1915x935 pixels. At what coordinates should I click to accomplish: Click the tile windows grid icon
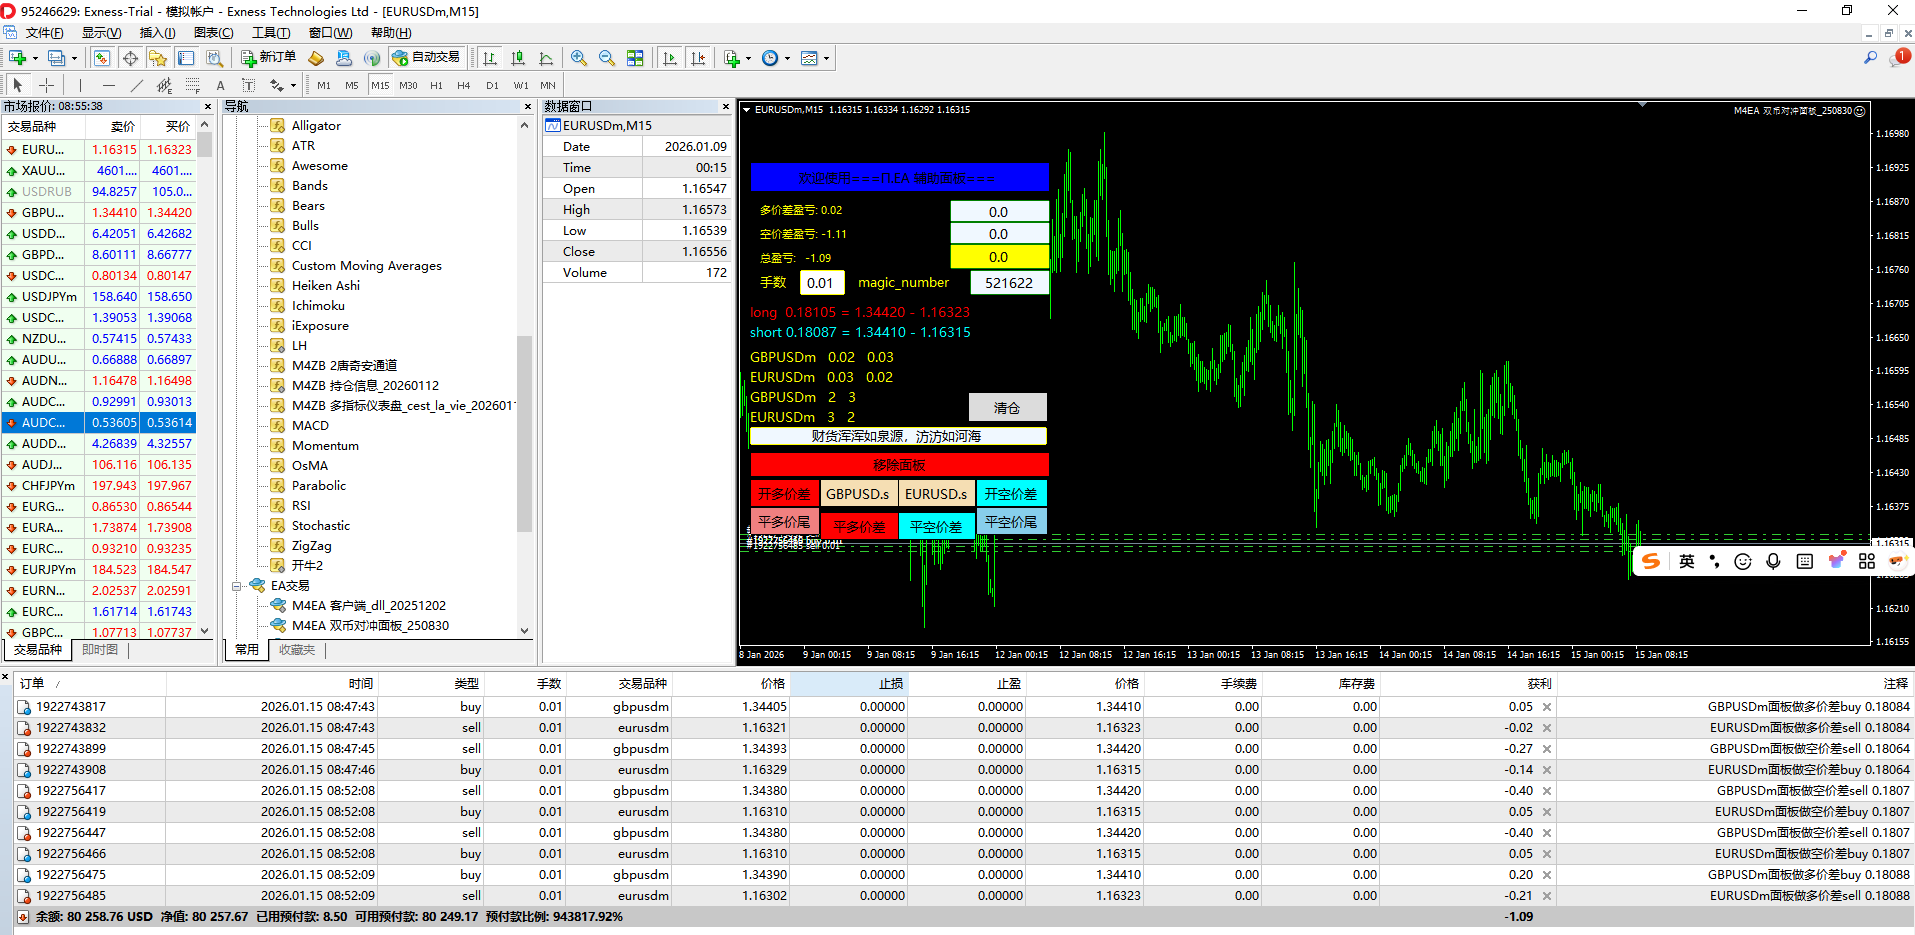click(635, 58)
